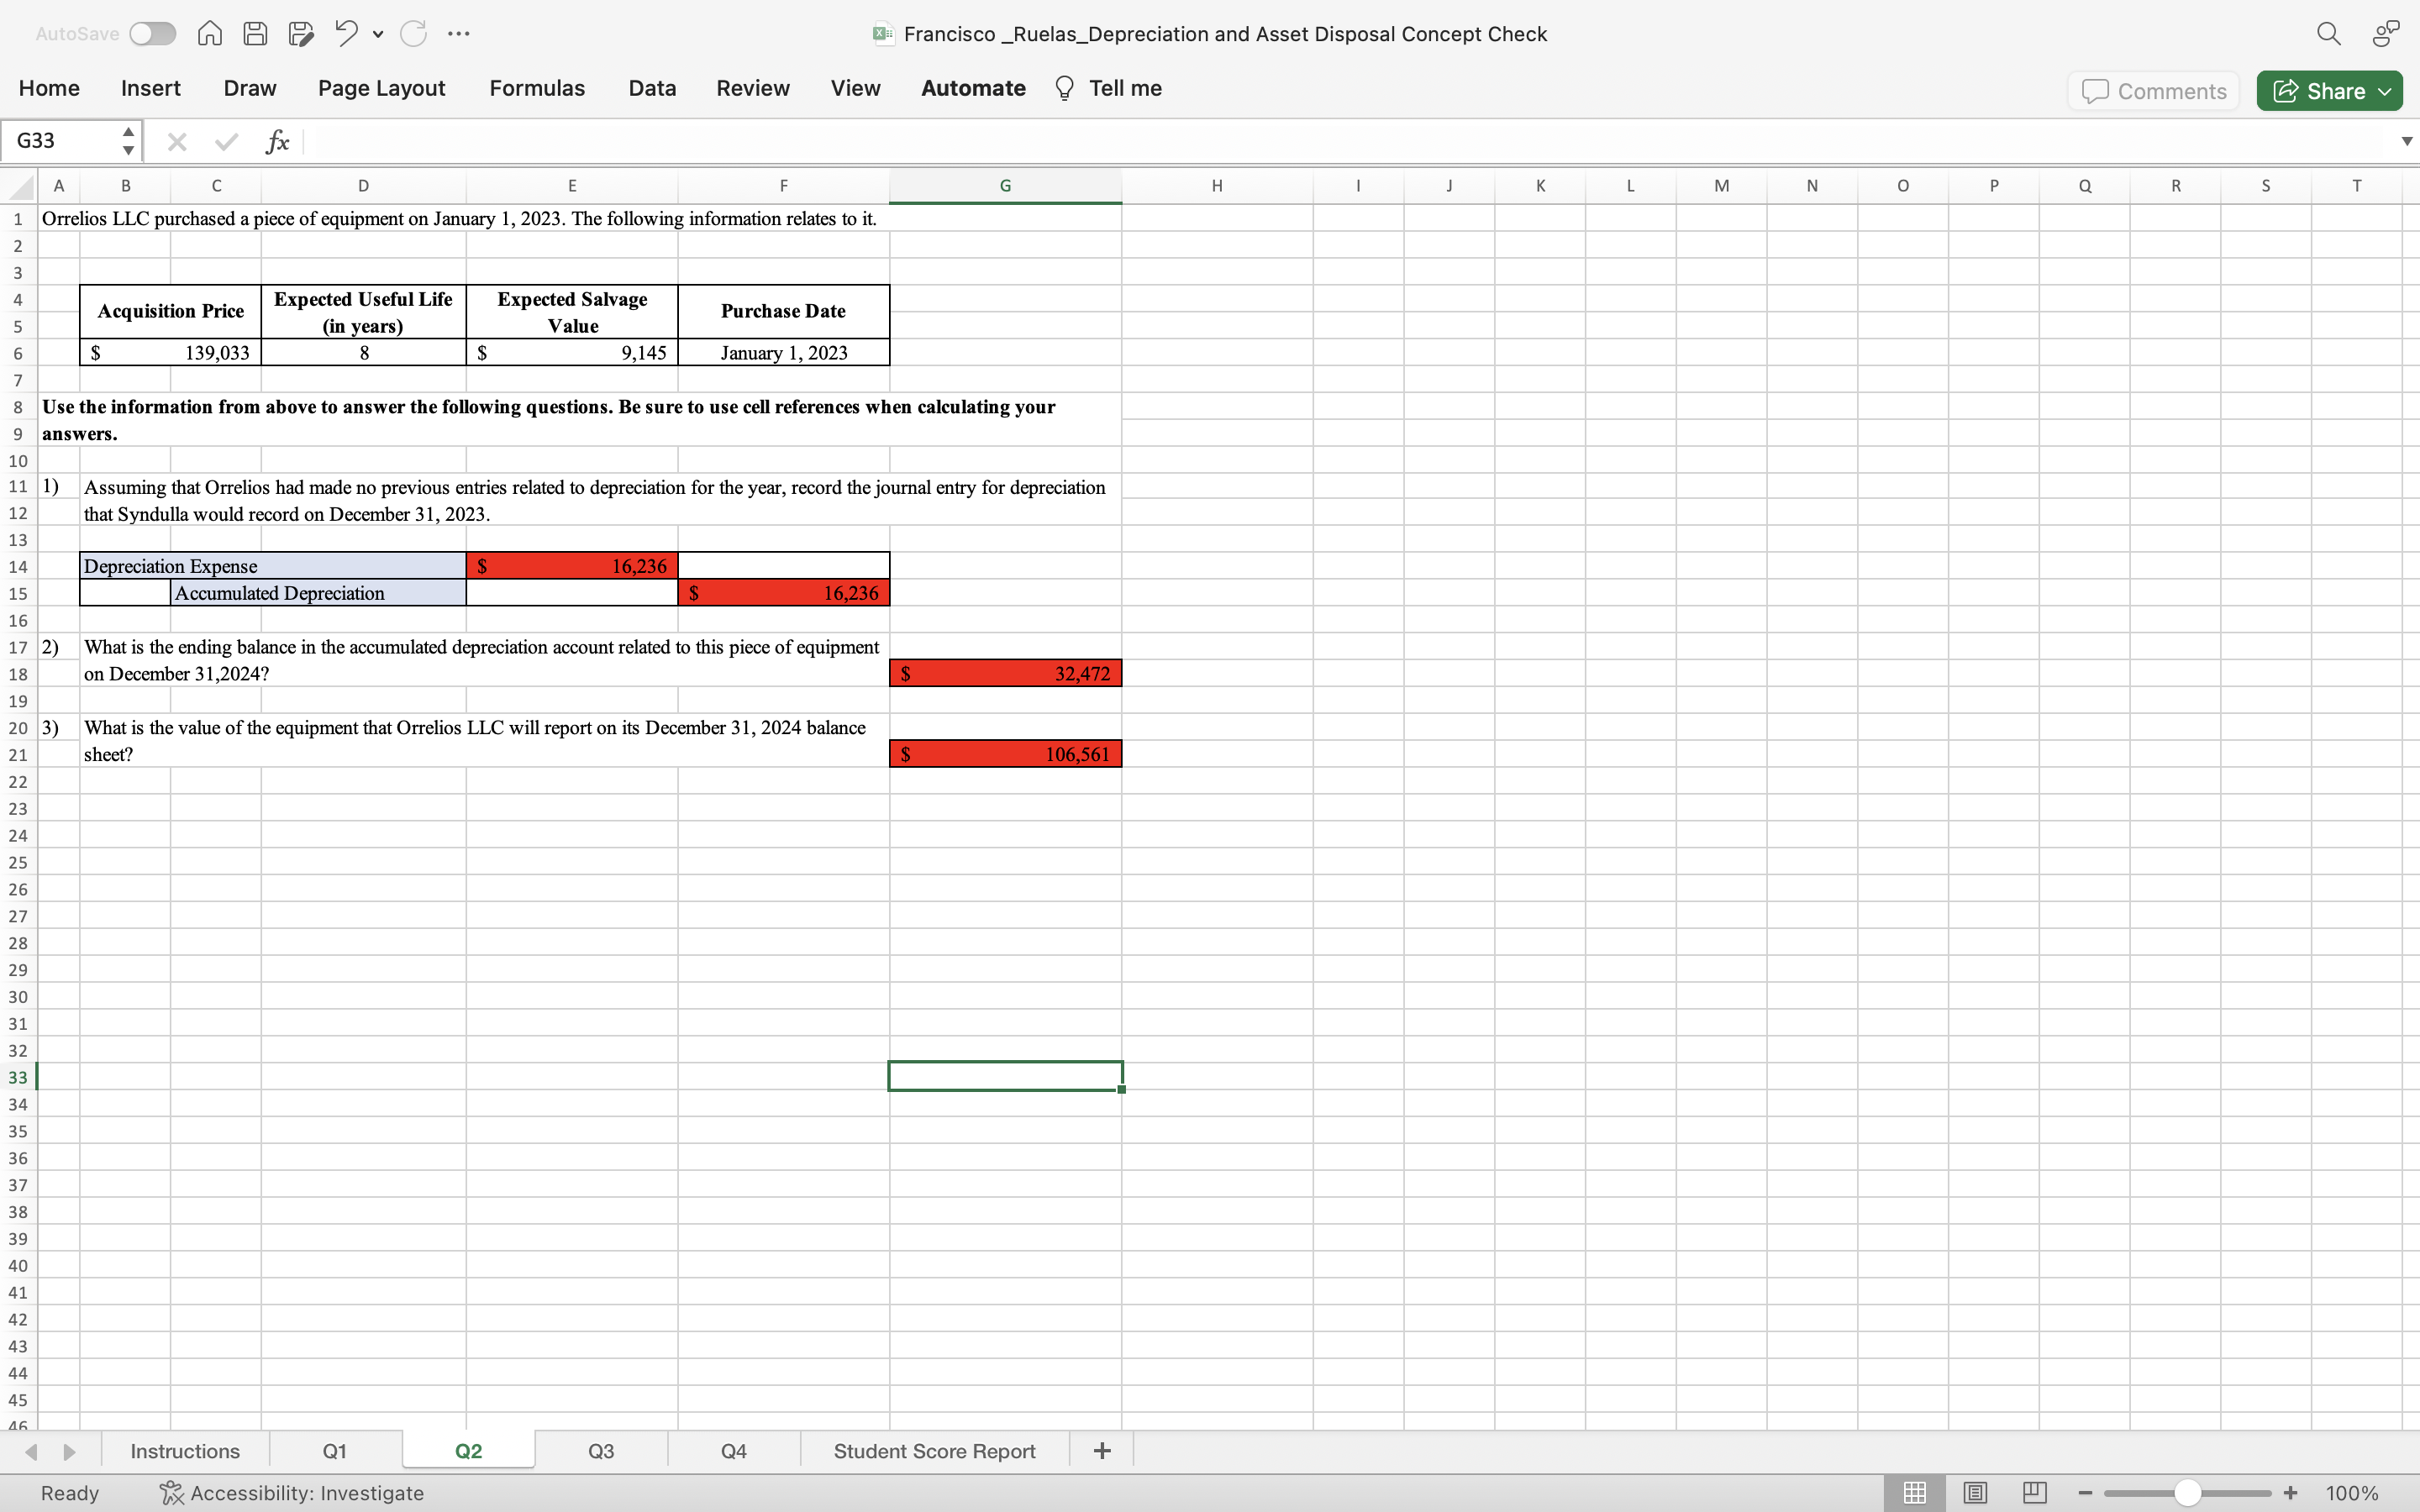
Task: Open the Formulas ribbon tab
Action: (x=536, y=88)
